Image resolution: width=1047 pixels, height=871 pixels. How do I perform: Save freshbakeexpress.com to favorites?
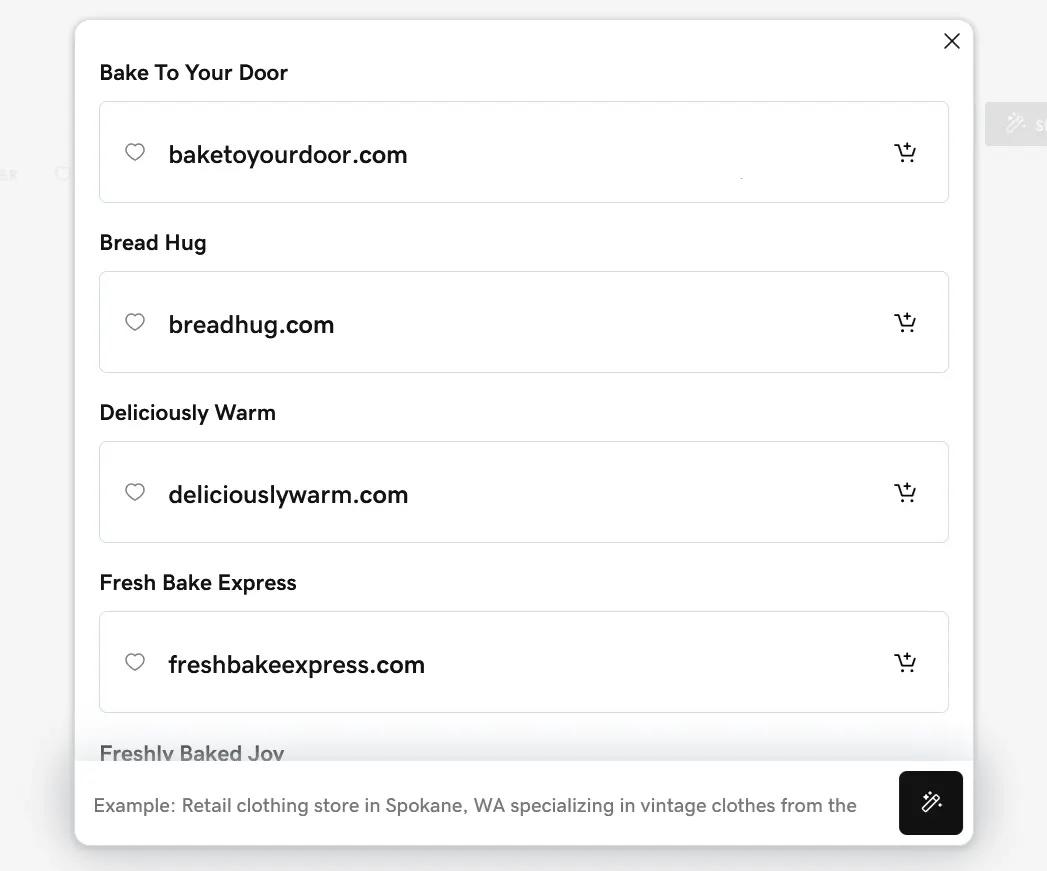[135, 662]
